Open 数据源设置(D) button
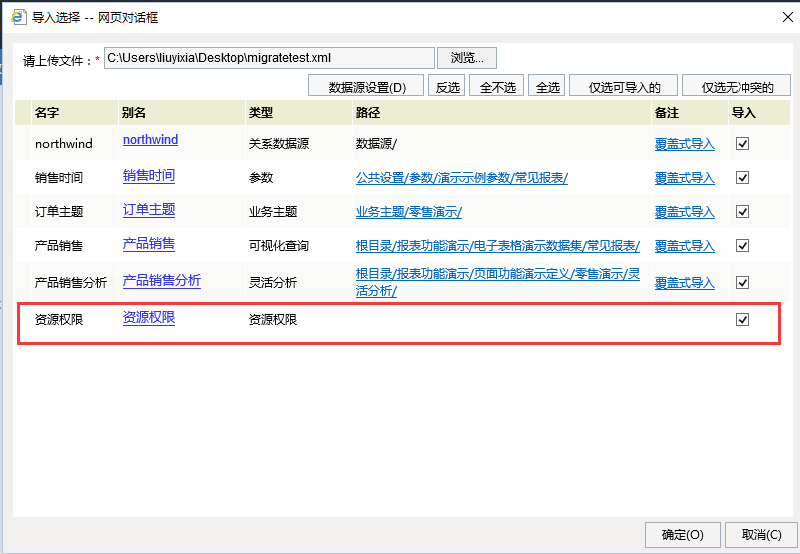 [366, 87]
